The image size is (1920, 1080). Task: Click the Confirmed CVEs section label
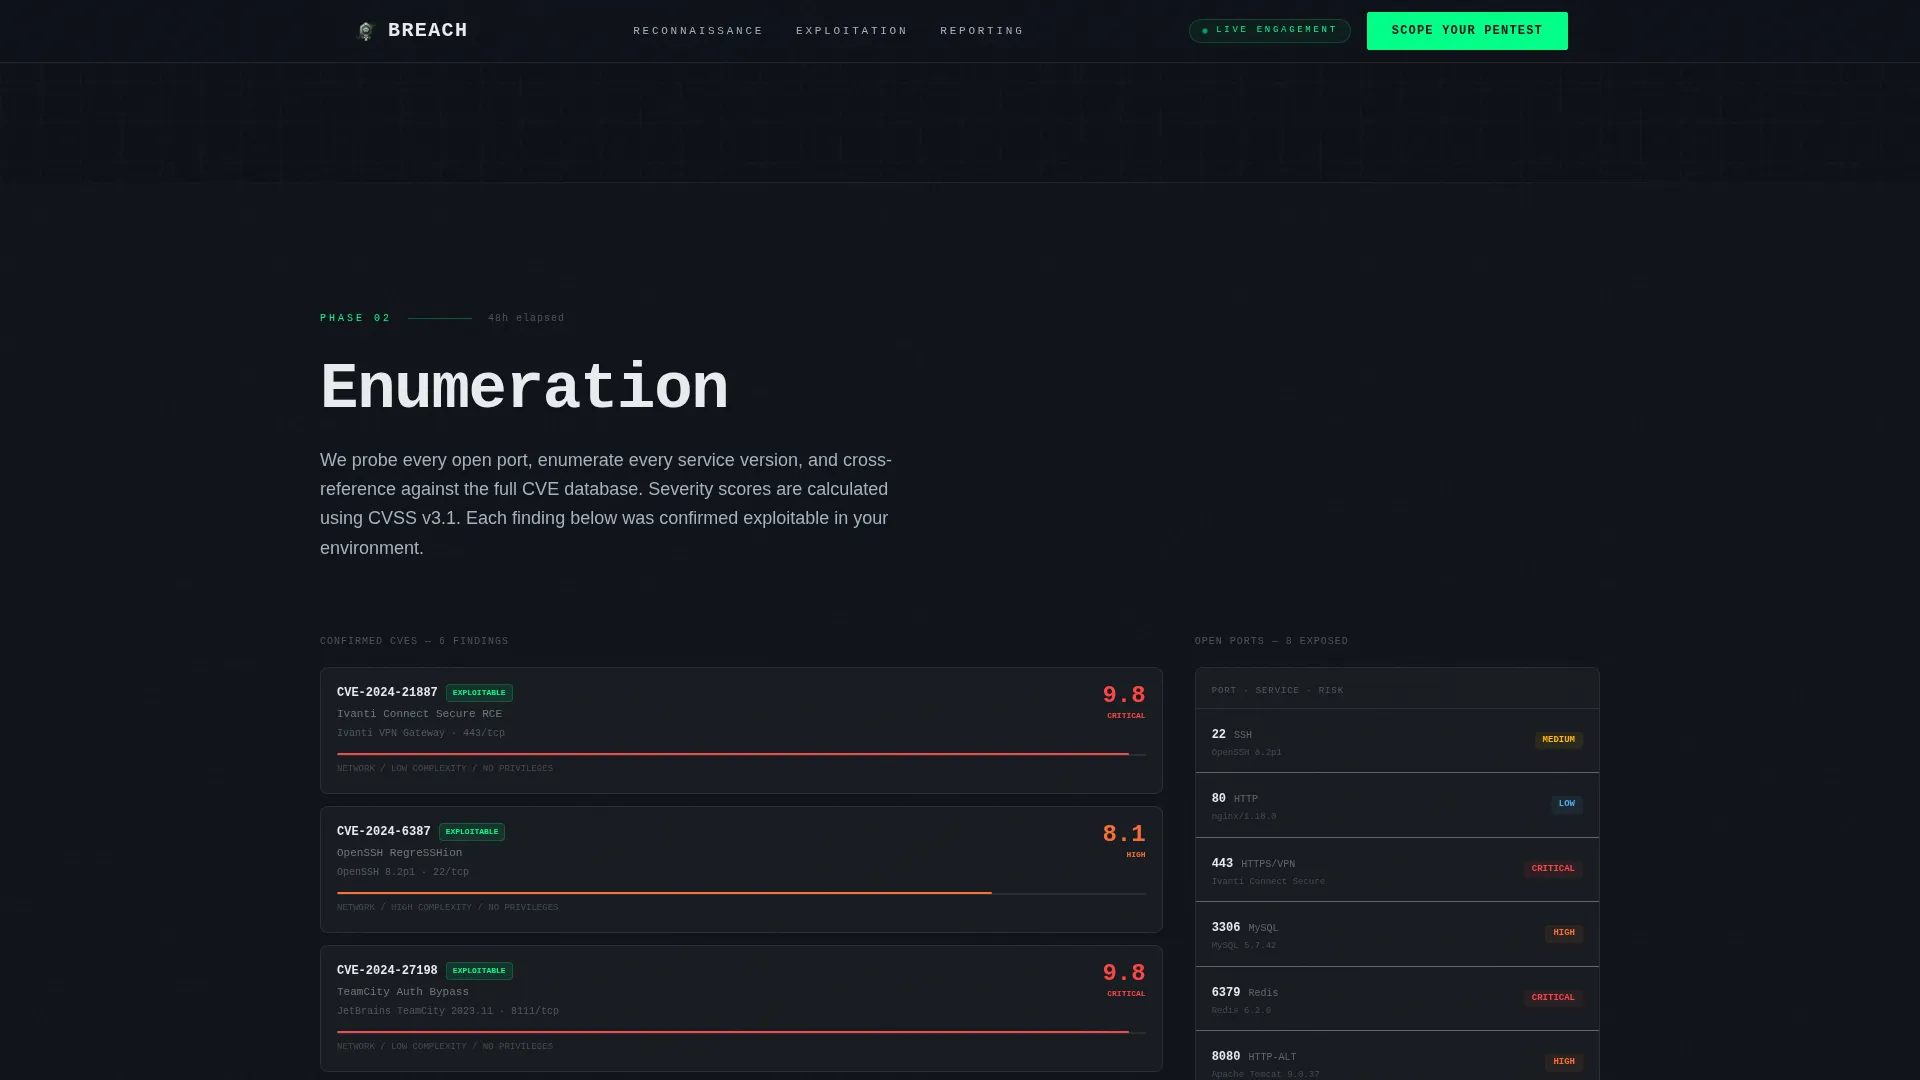click(414, 641)
